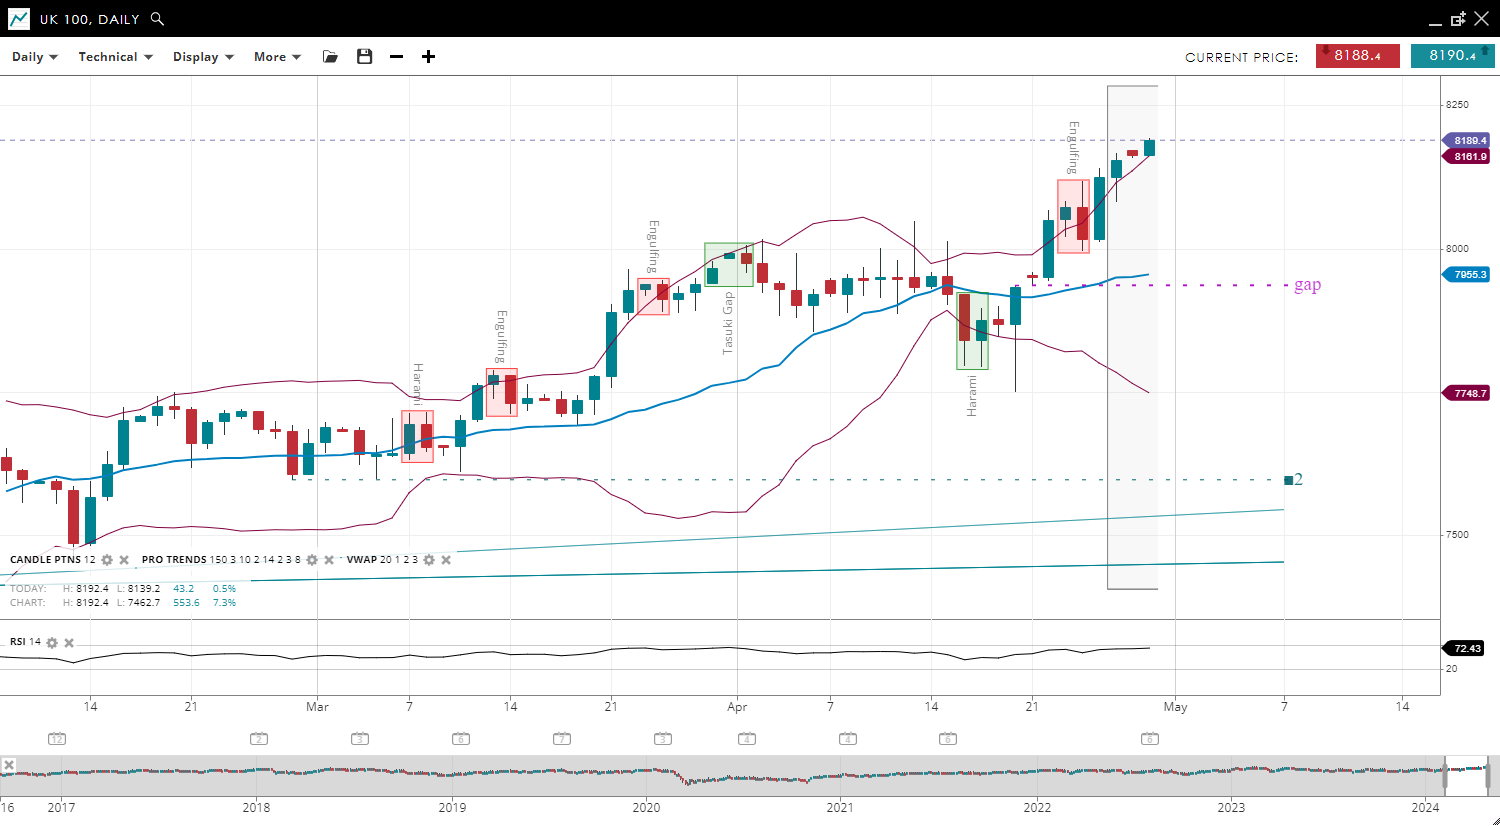Open RSI indicator settings gear

pos(52,642)
